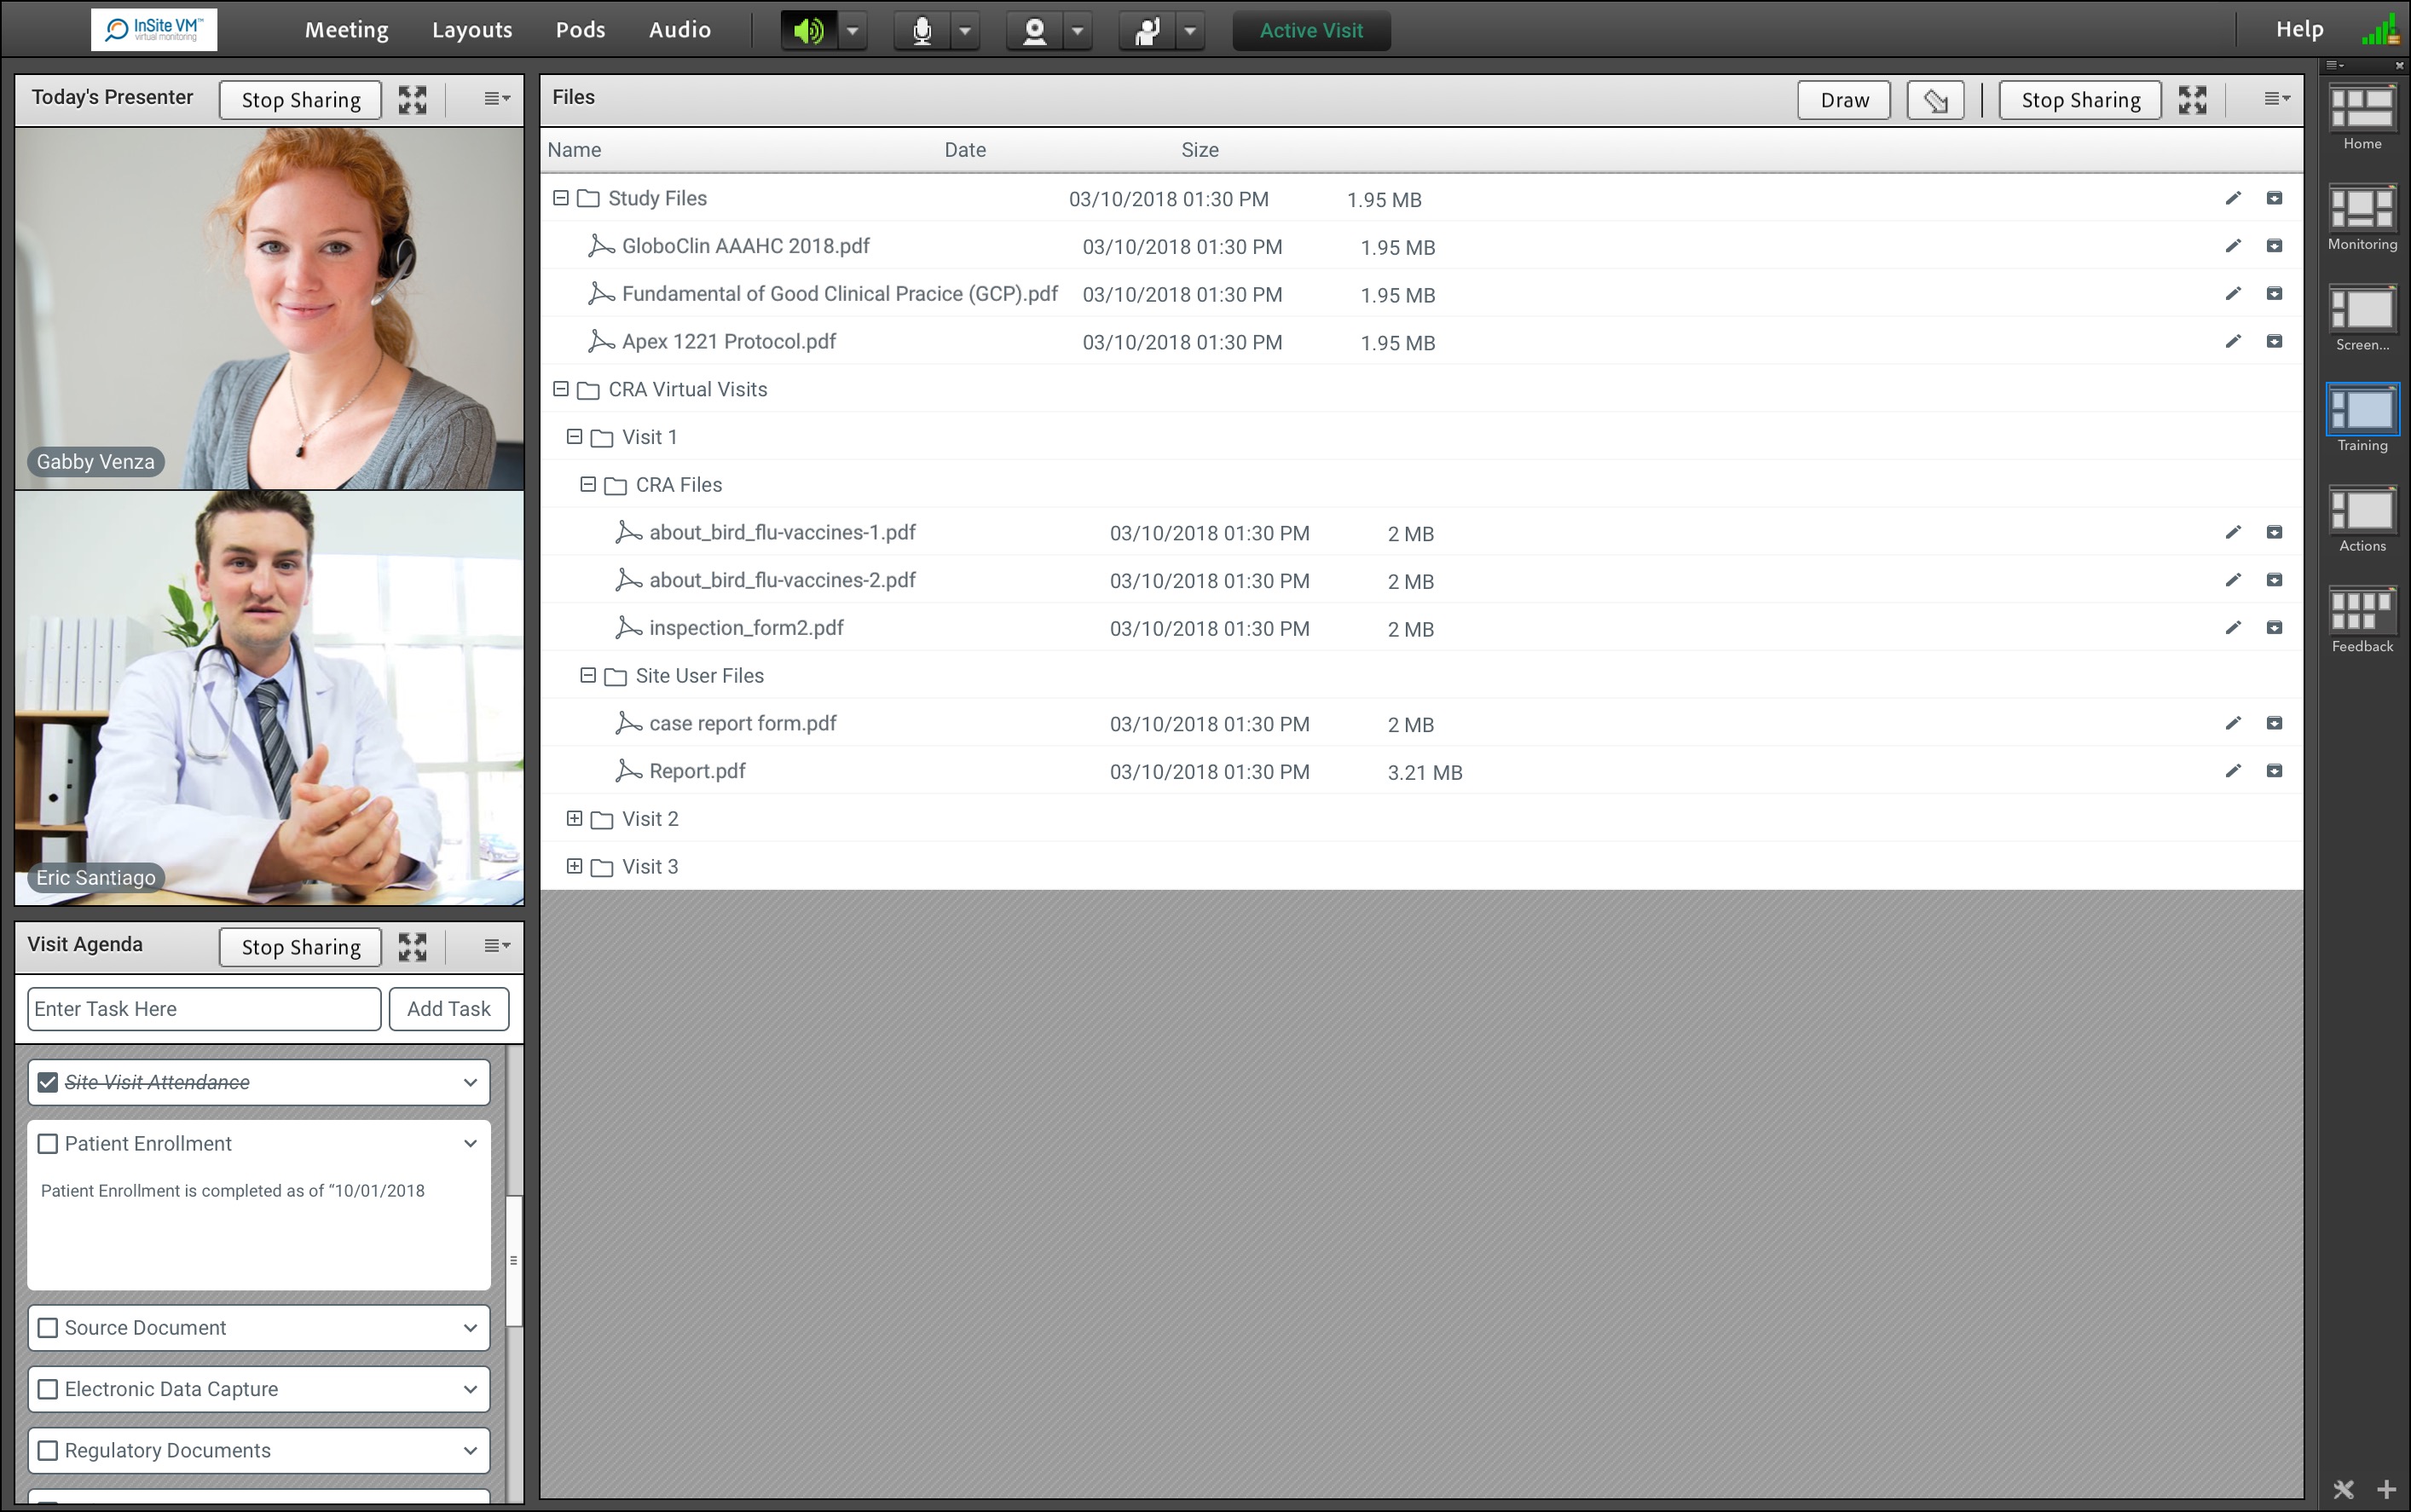Click Stop Sharing in the Files pod
2411x1512 pixels.
(x=2080, y=100)
